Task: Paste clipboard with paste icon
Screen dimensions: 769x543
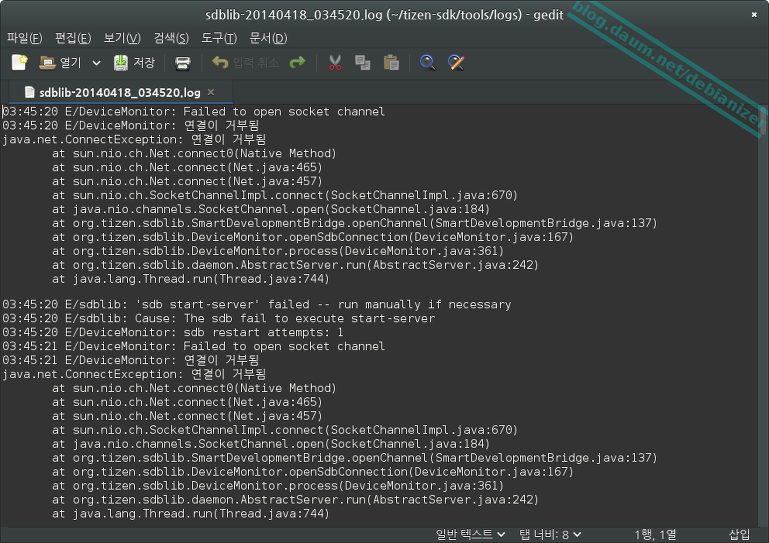Action: [391, 63]
